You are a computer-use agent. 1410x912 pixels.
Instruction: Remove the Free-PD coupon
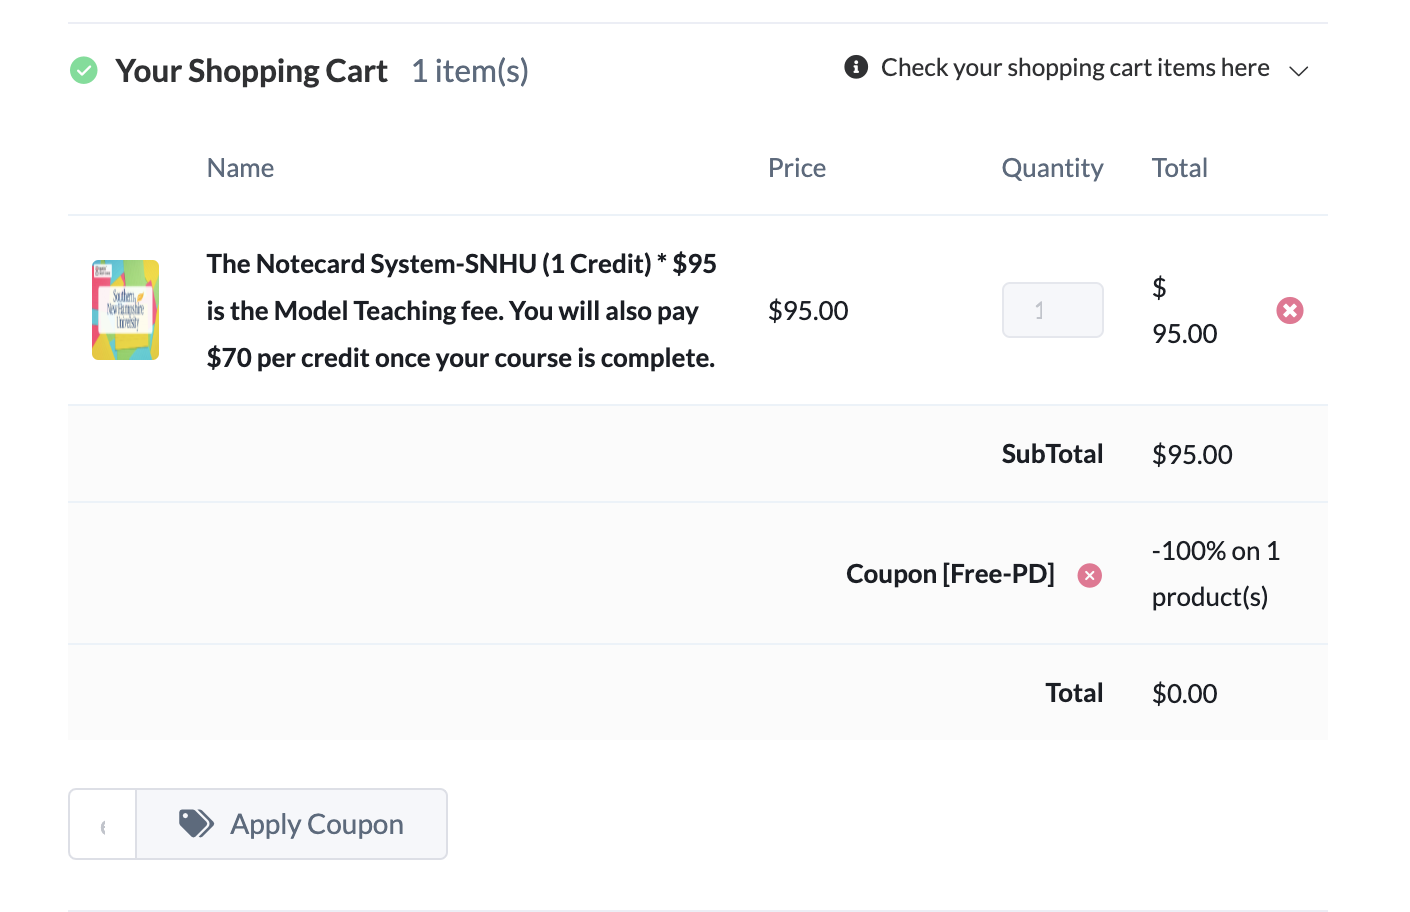[x=1090, y=575]
